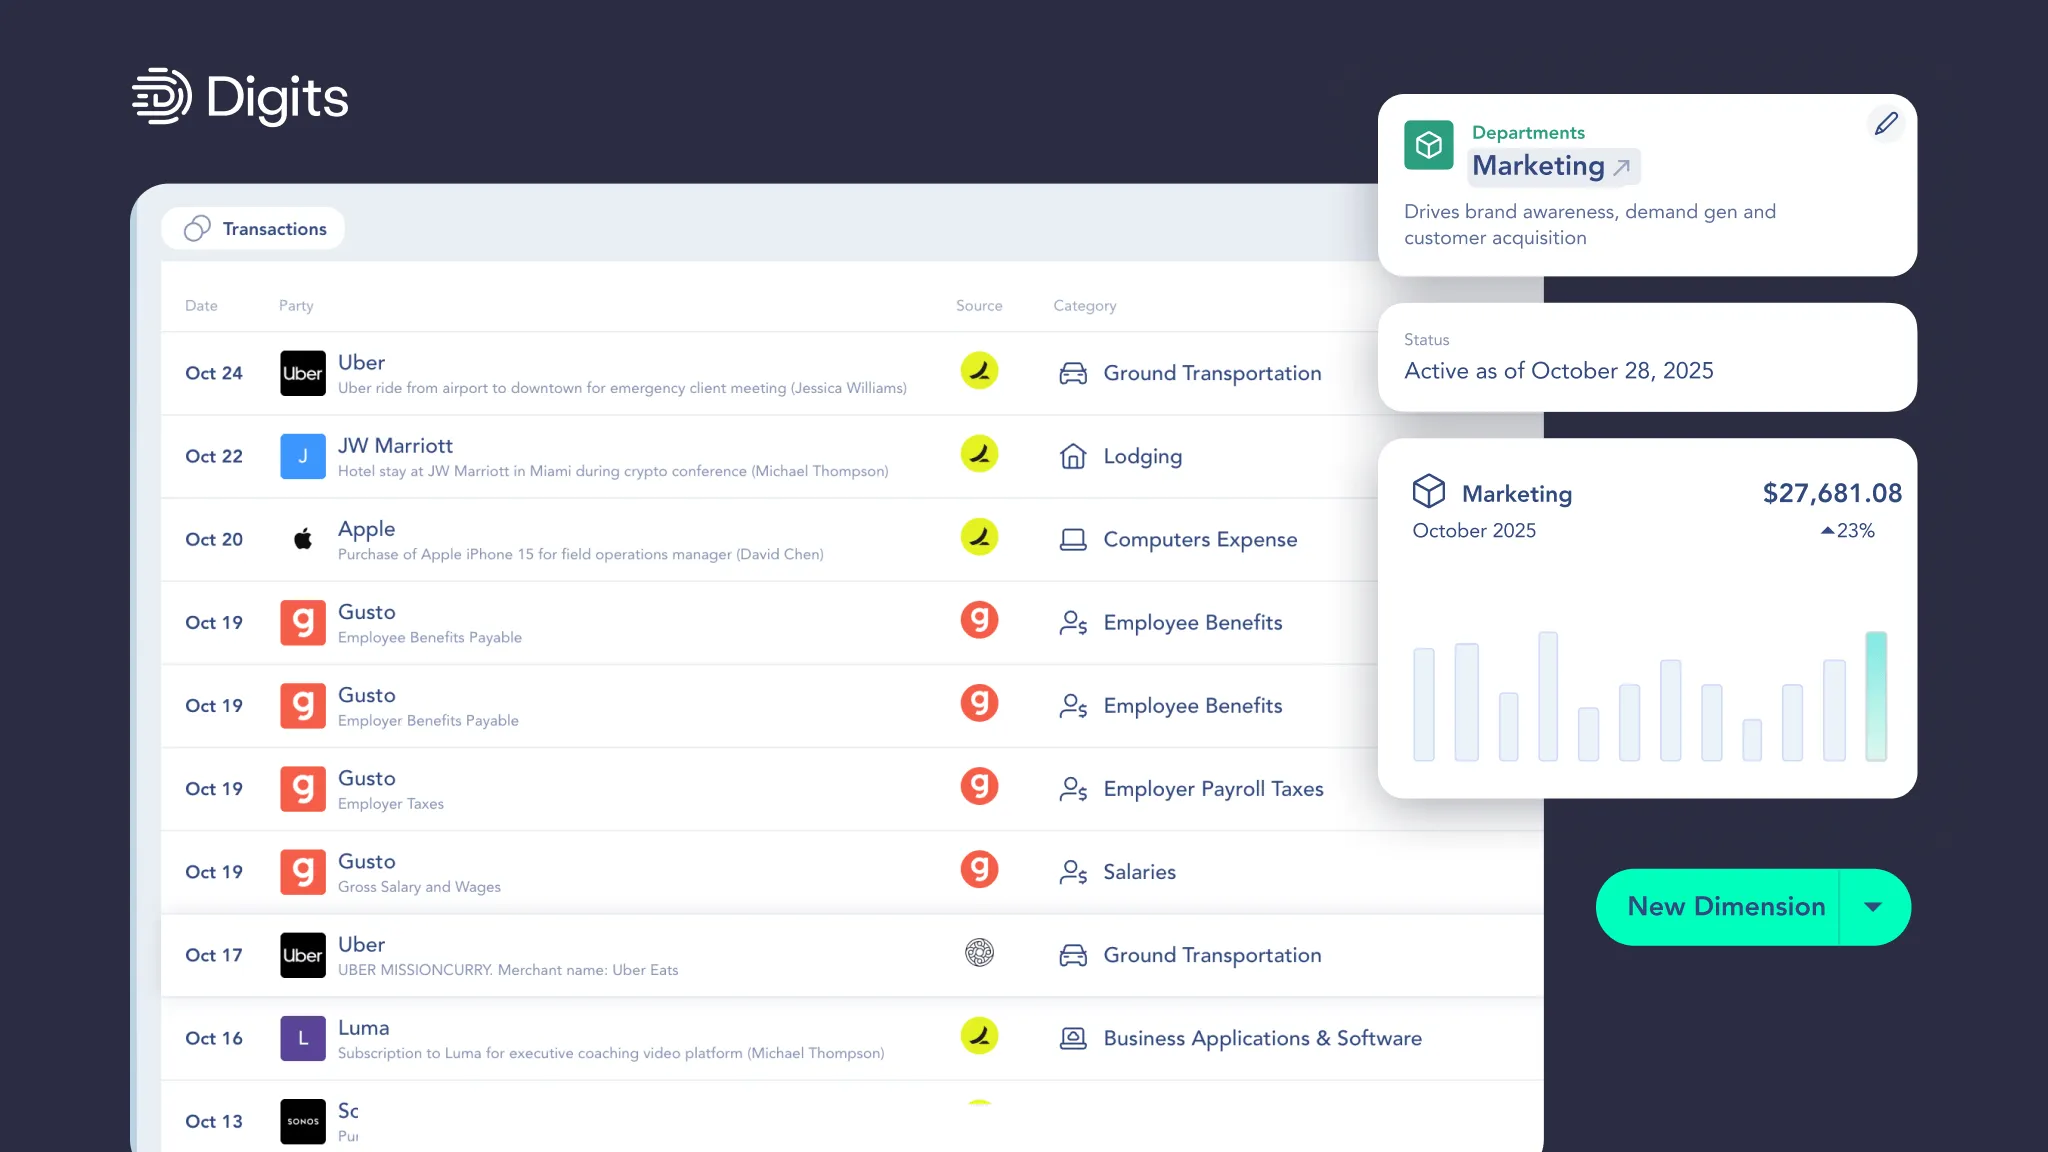The image size is (2048, 1152).
Task: Click the Sonos logo thumbnail on Oct 13 row
Action: (302, 1121)
